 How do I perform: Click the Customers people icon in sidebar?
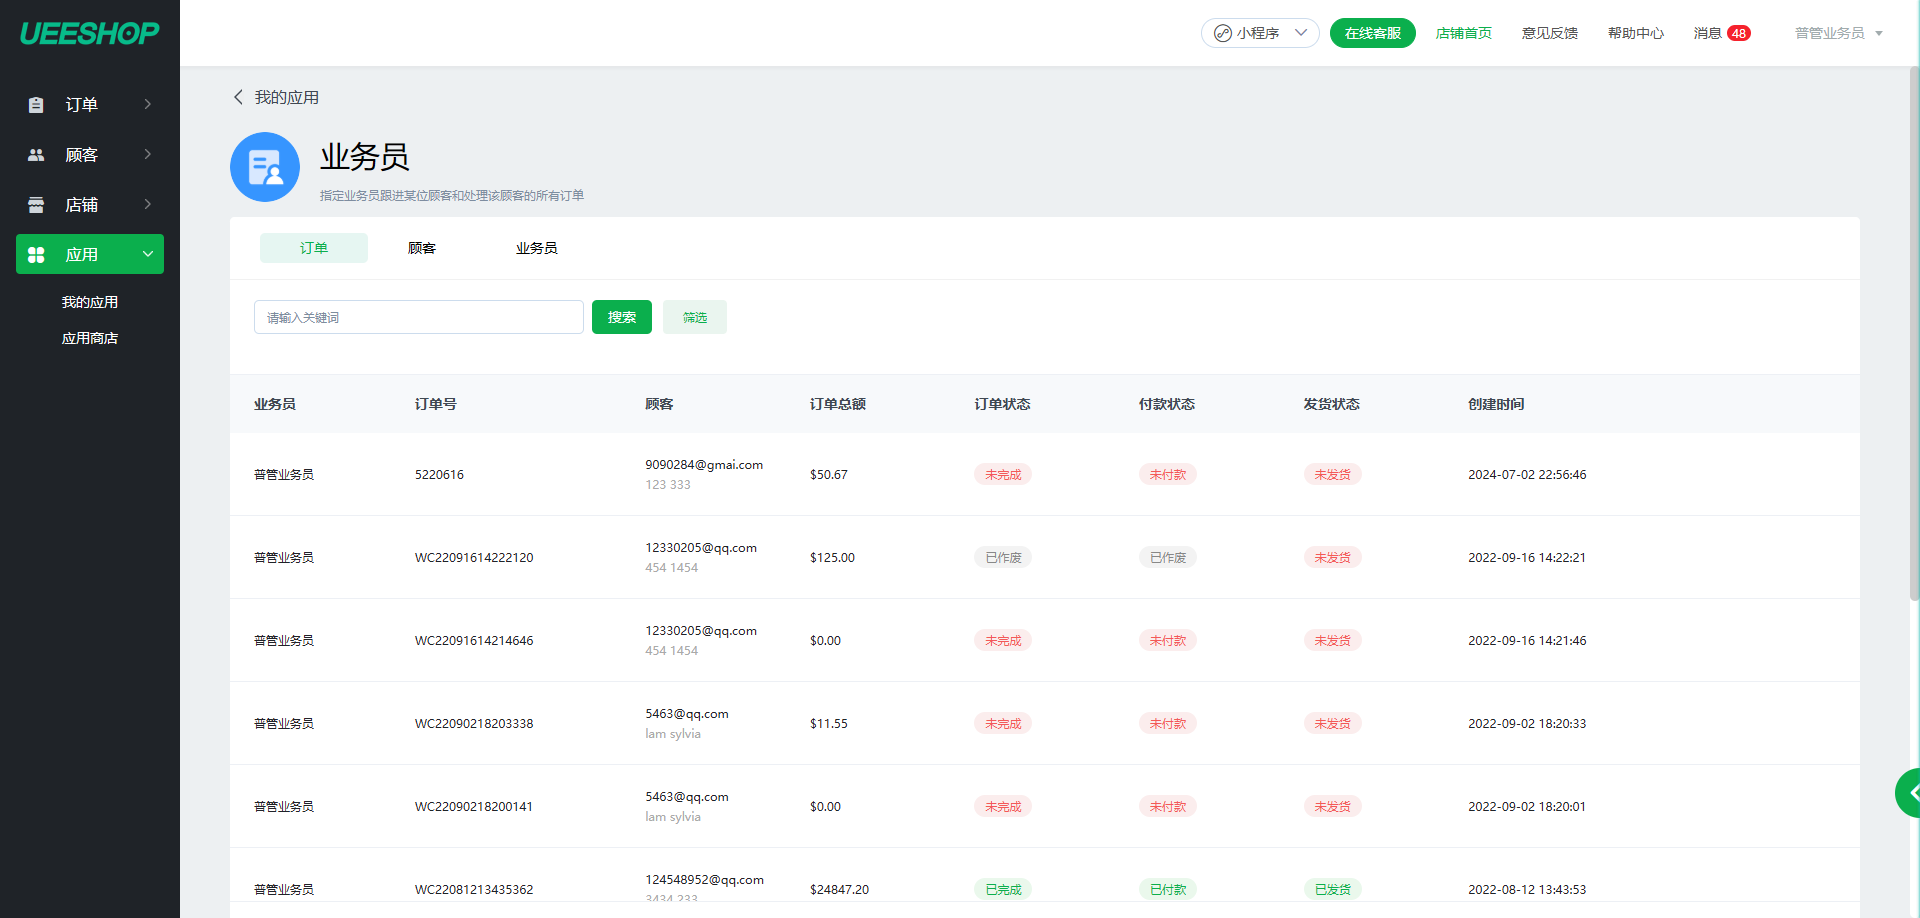[x=36, y=155]
